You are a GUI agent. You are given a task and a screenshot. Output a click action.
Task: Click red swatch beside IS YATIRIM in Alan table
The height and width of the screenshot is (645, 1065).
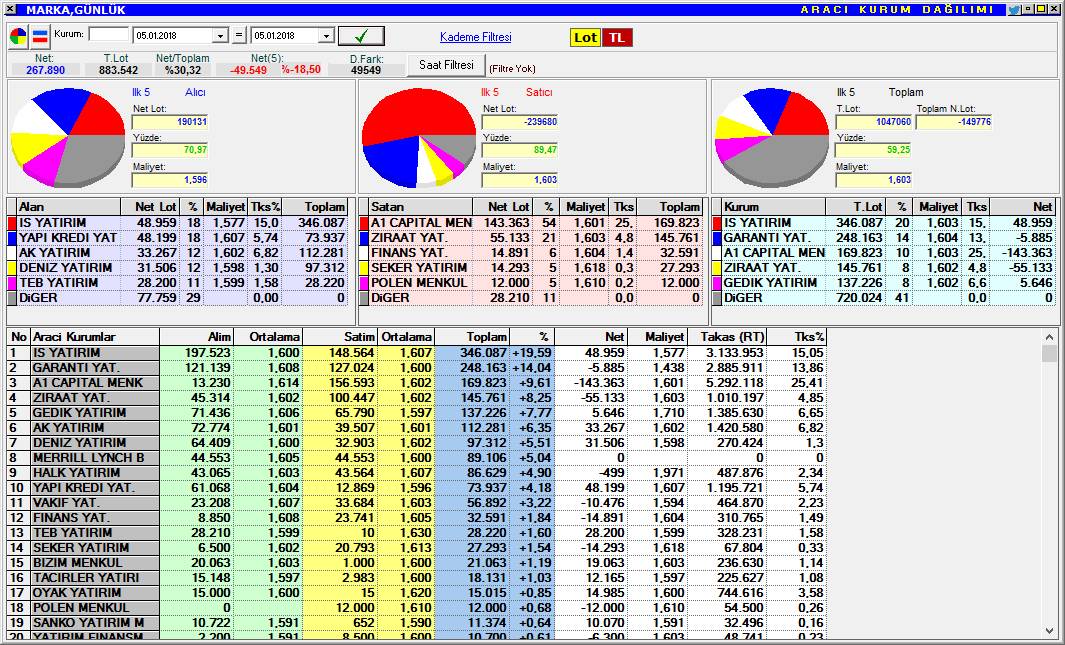coord(12,223)
